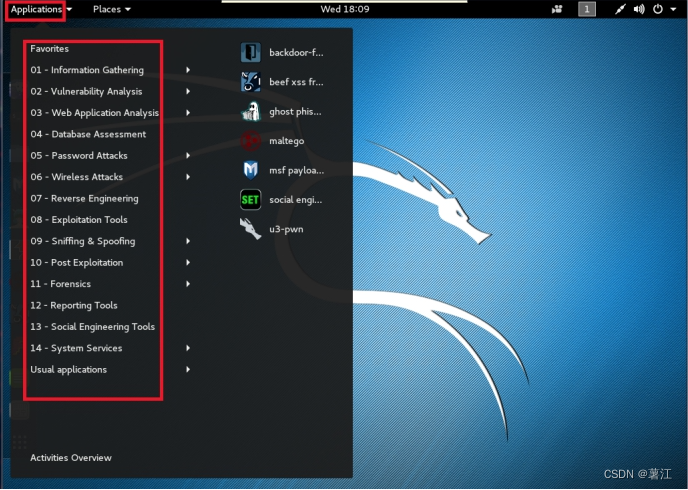This screenshot has height=490, width=688.
Task: Select 13 - Social Engineering Tools
Action: pos(93,327)
